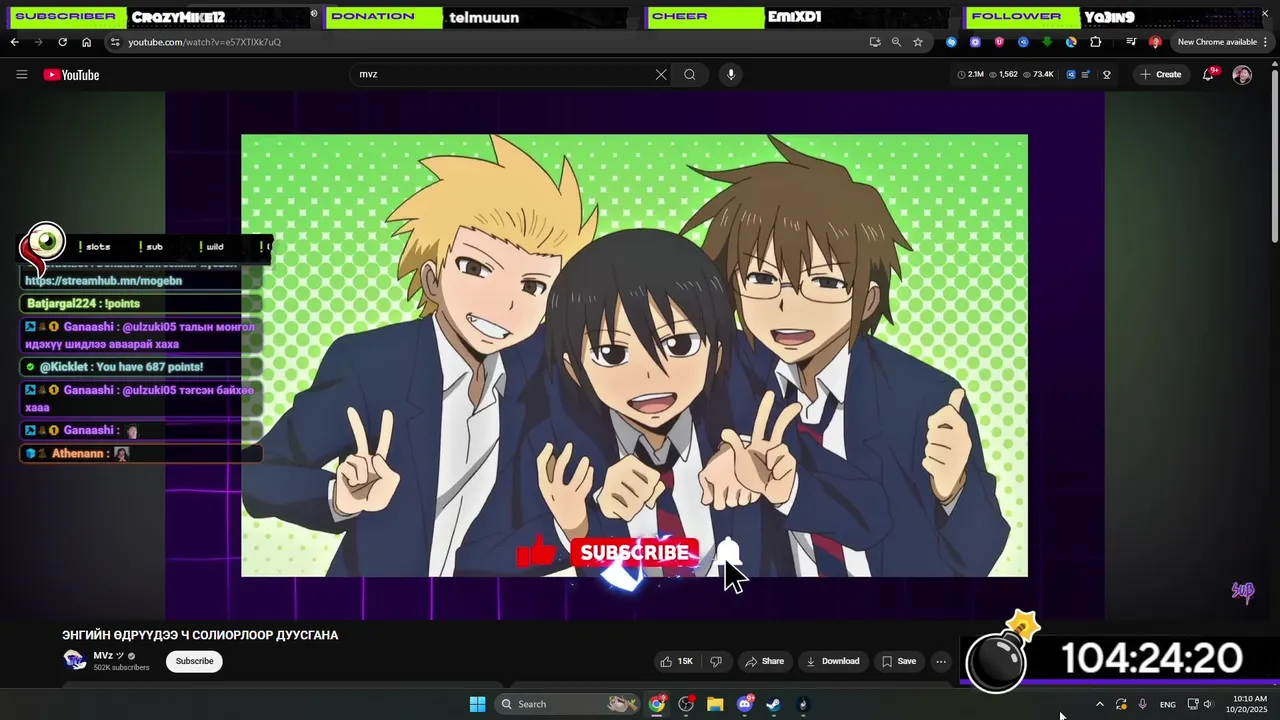This screenshot has height=720, width=1280.
Task: Go to YouTube home via logo
Action: tap(71, 75)
